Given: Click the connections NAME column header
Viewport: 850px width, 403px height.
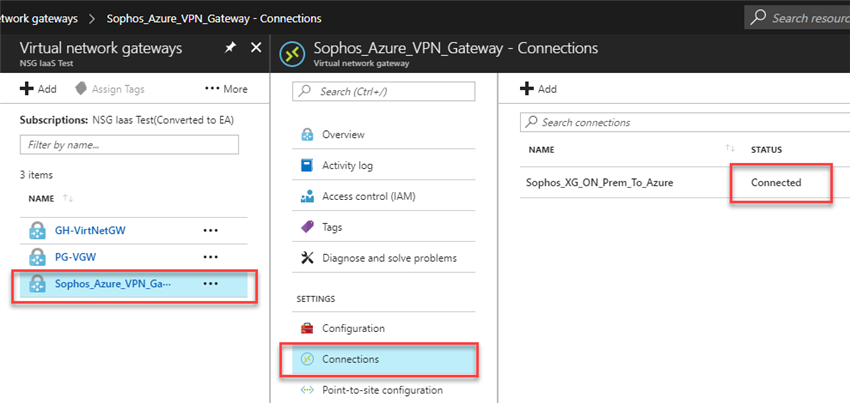Looking at the screenshot, I should pos(542,150).
